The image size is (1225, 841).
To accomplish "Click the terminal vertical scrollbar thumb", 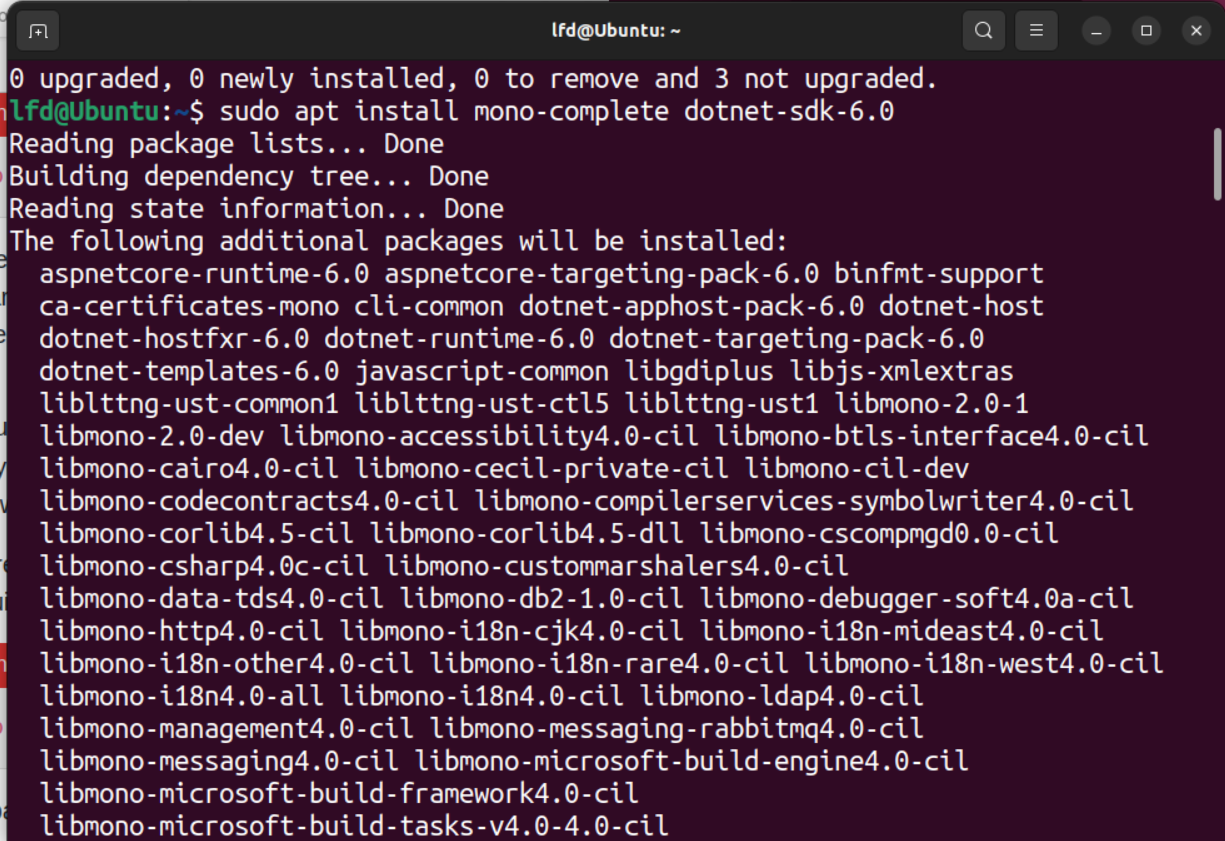I will [x=1217, y=164].
